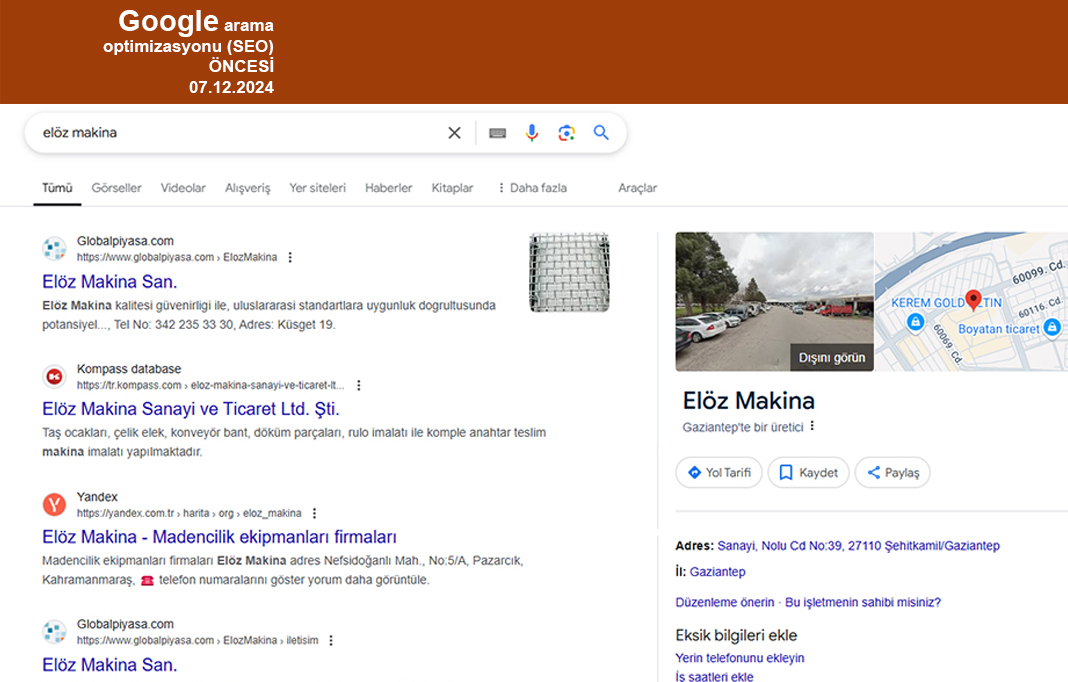Select the Tümü tab
1068x682 pixels.
click(x=57, y=187)
